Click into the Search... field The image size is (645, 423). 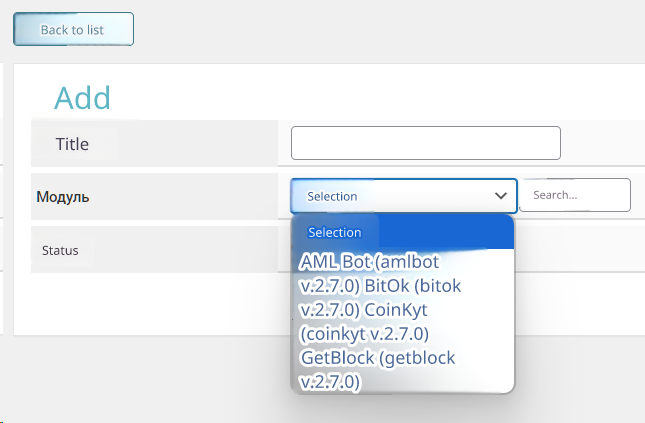pos(574,195)
